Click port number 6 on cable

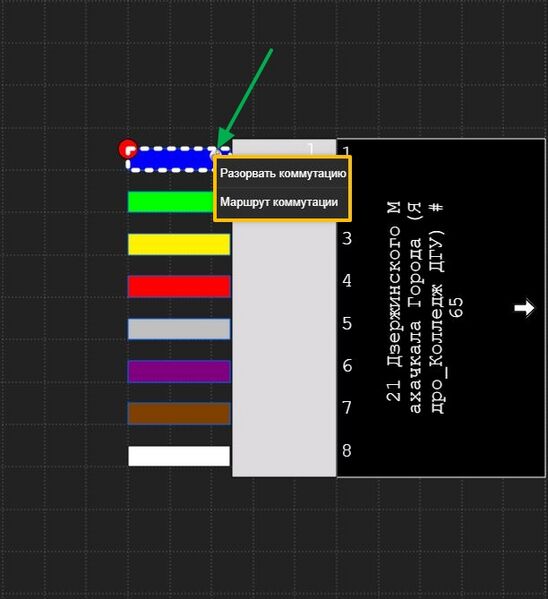(347, 366)
